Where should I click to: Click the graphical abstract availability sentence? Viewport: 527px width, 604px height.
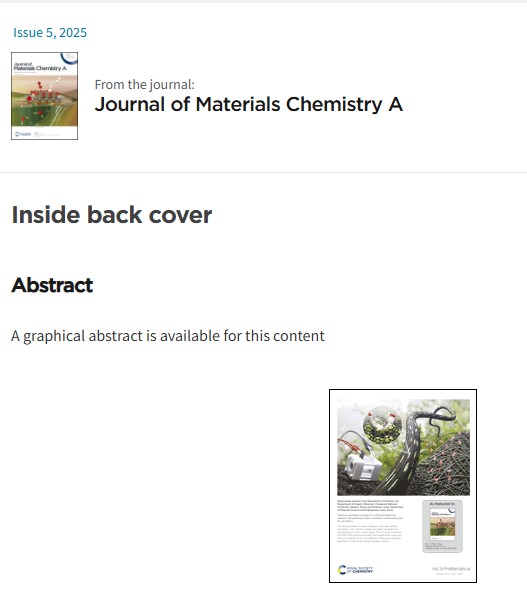[x=168, y=336]
